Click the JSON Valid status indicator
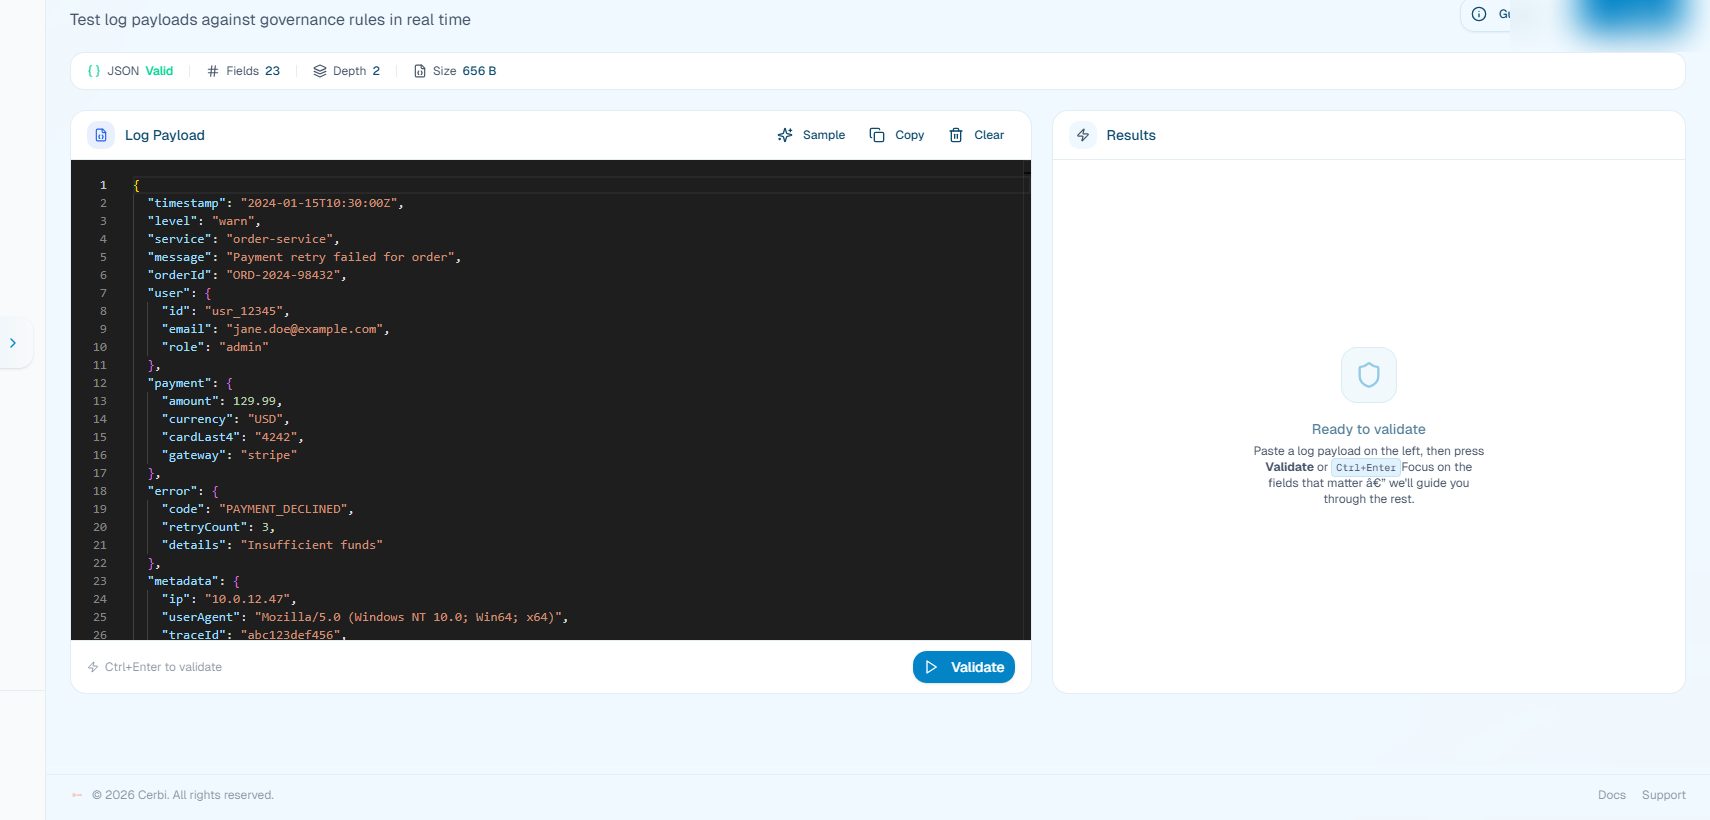 131,71
